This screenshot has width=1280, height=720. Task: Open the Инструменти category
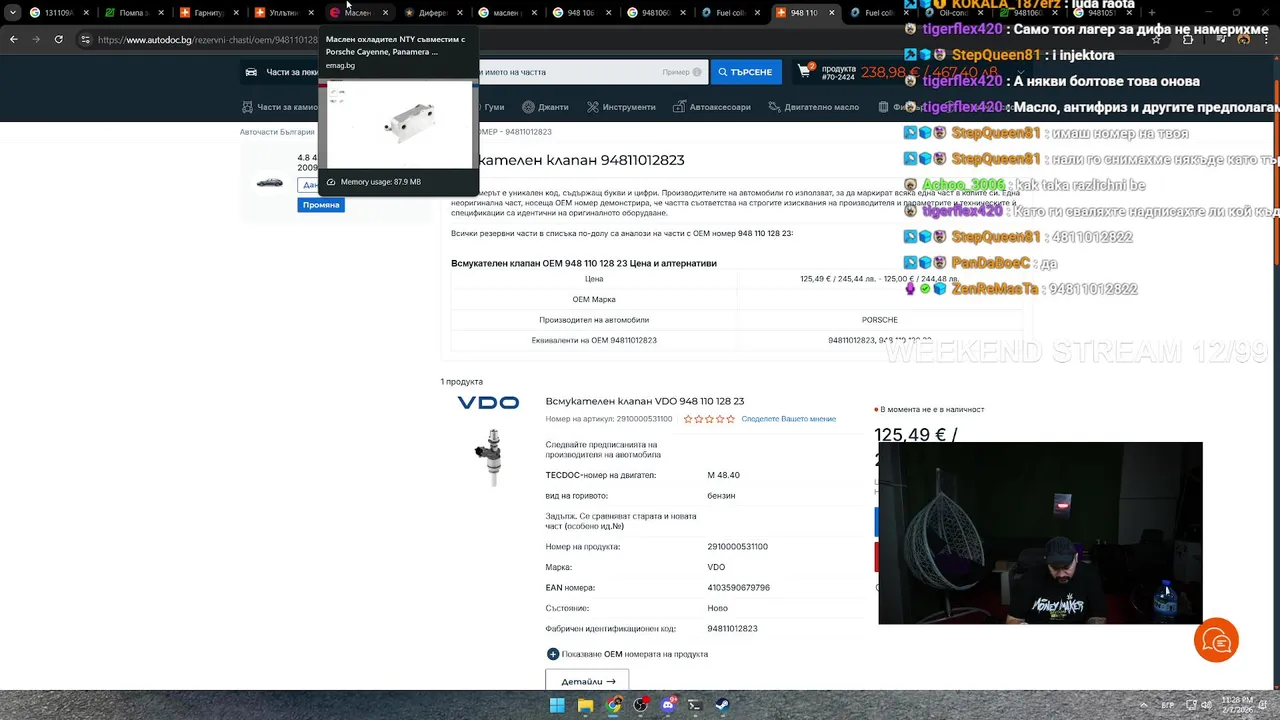click(x=629, y=107)
